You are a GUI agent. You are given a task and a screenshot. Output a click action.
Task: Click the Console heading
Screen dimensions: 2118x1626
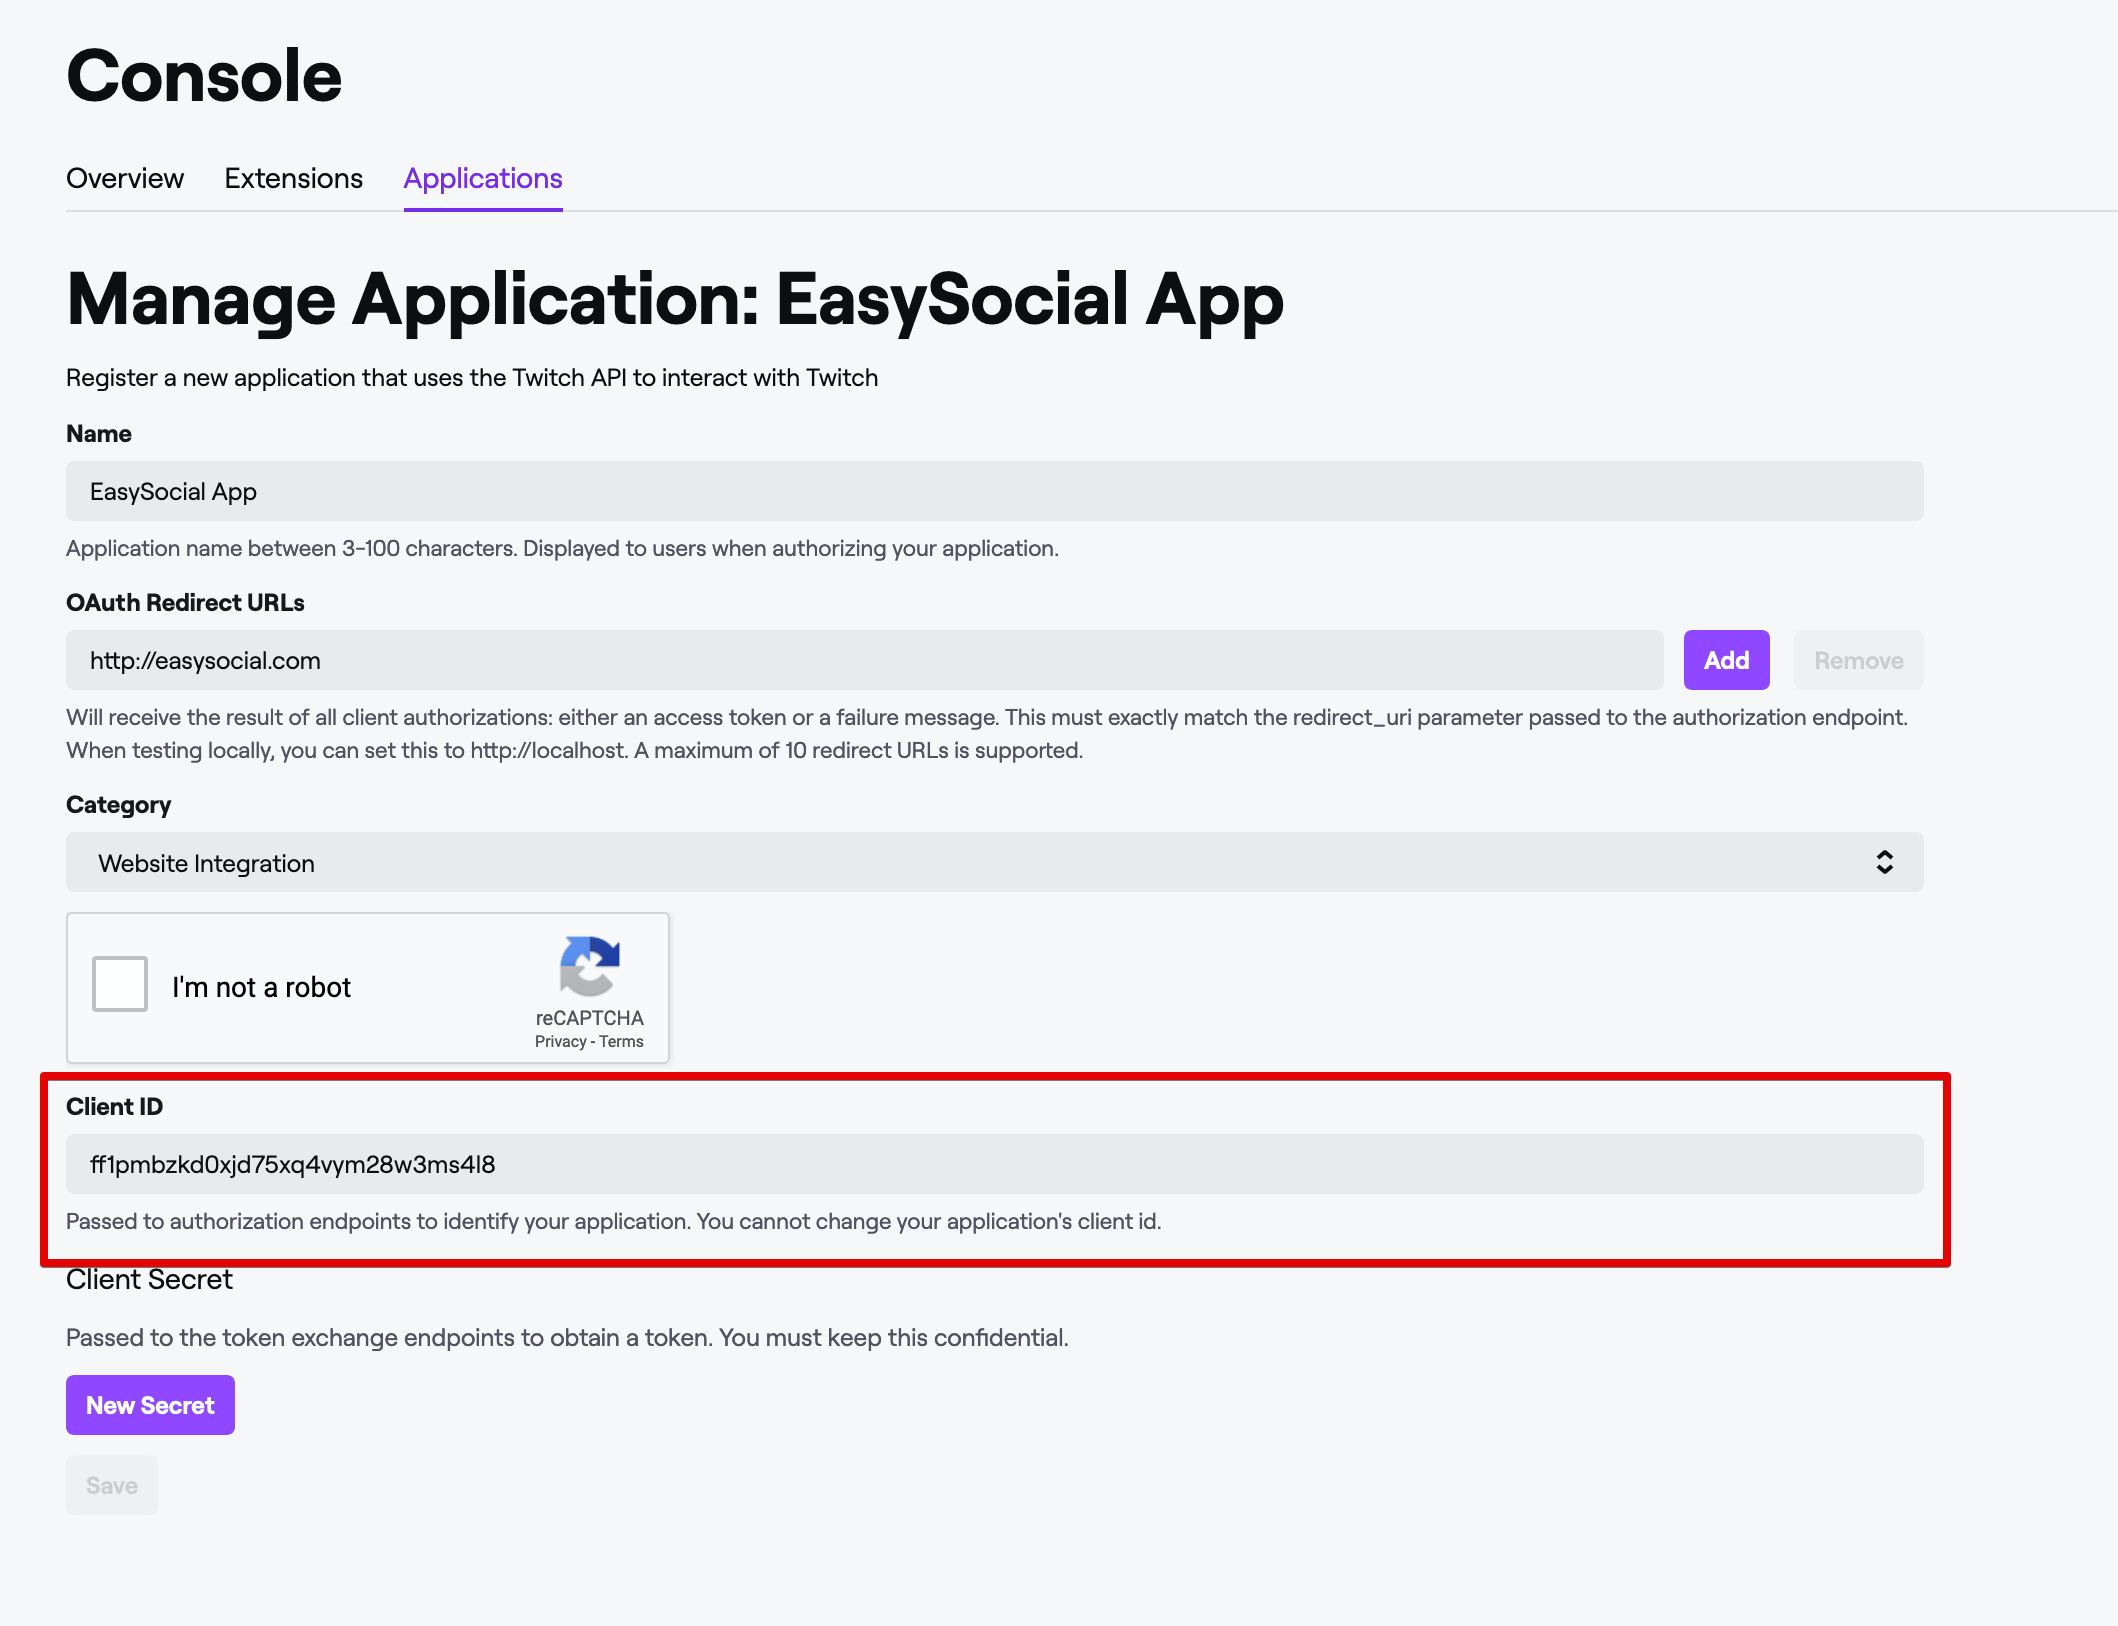pos(204,76)
